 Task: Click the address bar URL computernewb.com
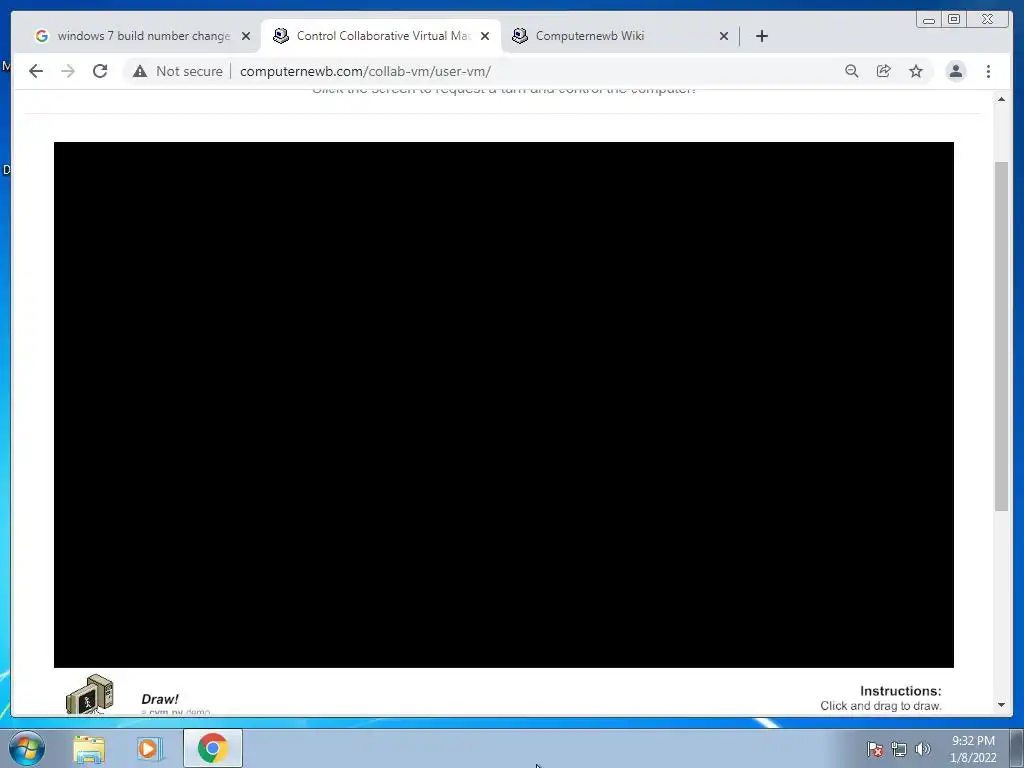(365, 71)
